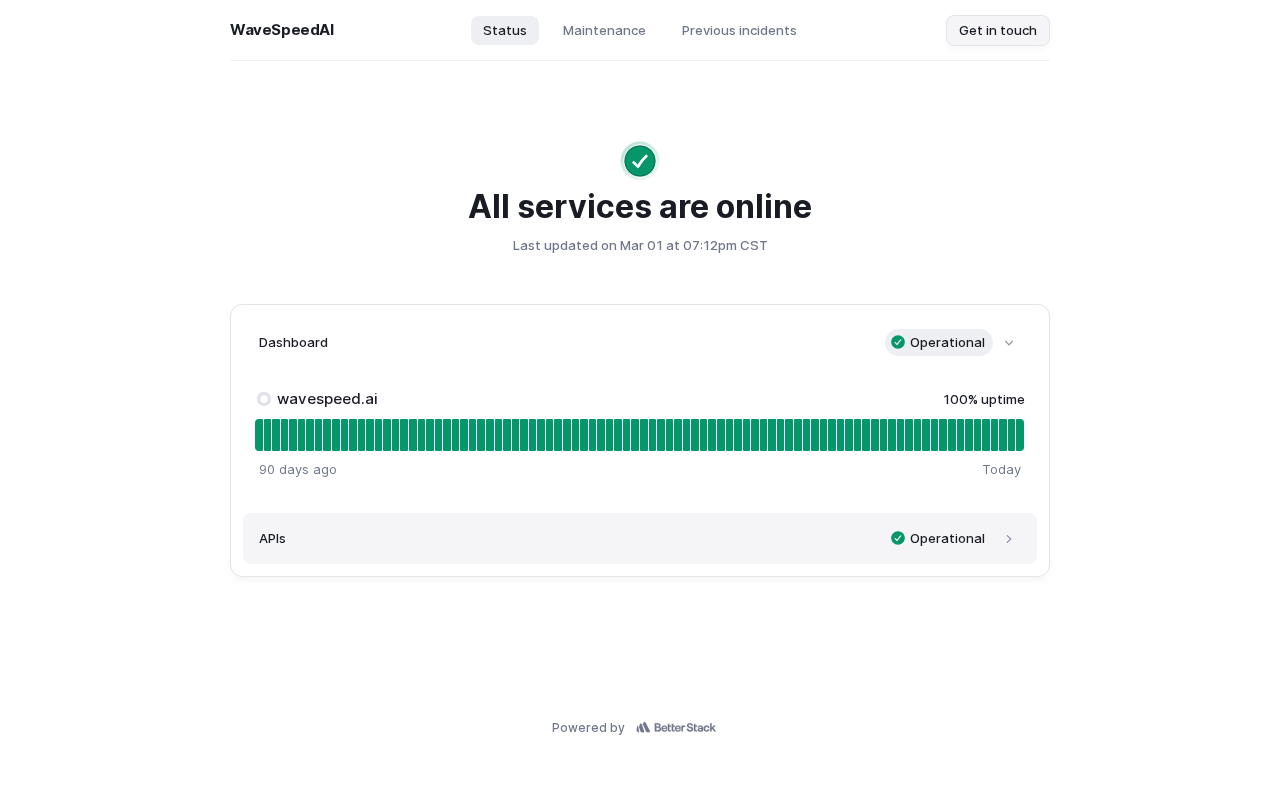
Task: Collapse the Dashboard section chevron
Action: [x=1009, y=343]
